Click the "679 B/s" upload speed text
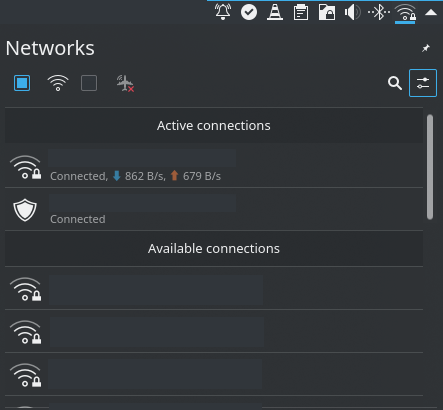This screenshot has width=443, height=410. click(202, 176)
